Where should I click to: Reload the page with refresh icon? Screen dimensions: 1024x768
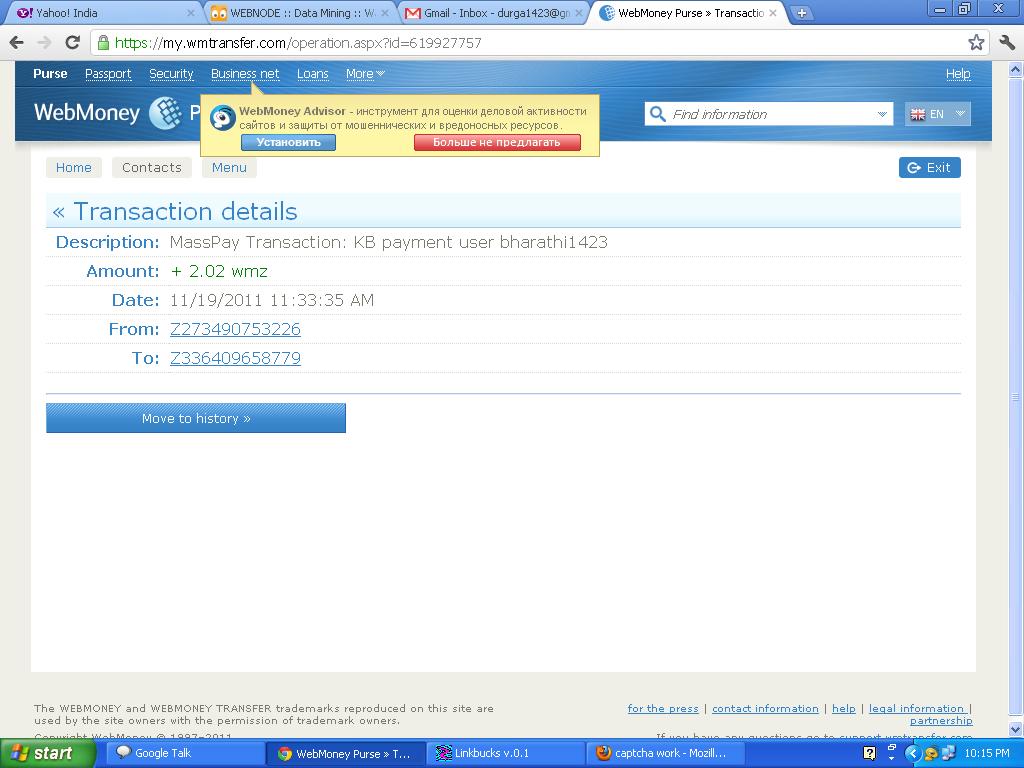click(72, 43)
